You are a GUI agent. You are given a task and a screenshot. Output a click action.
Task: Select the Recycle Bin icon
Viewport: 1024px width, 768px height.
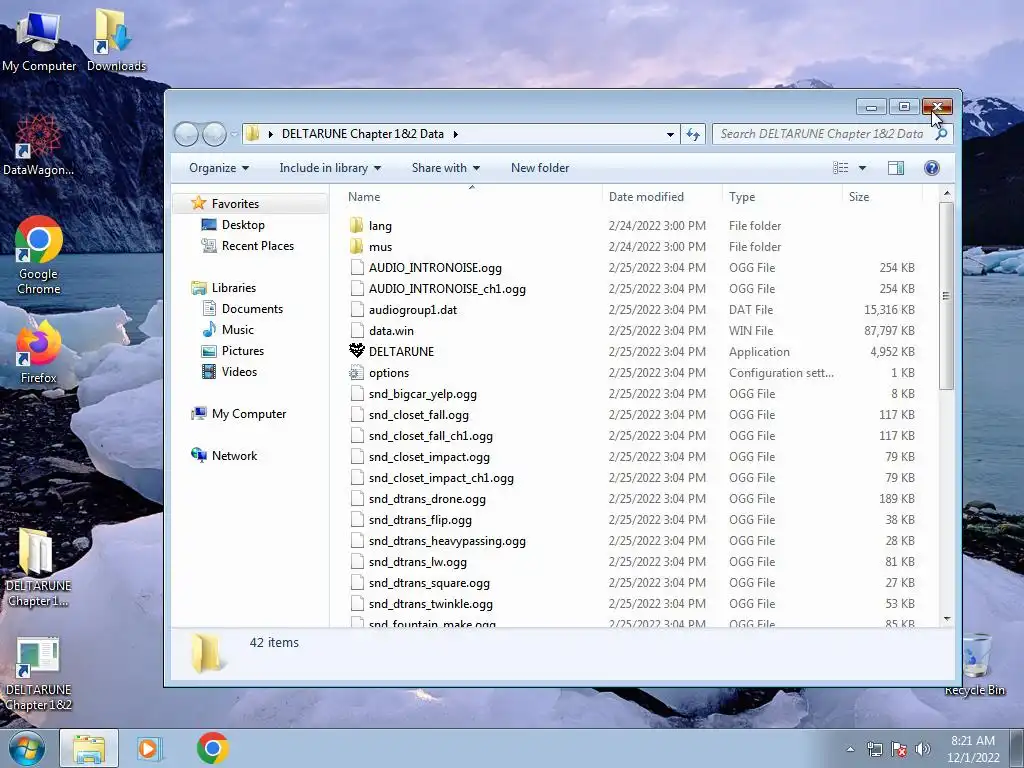[x=974, y=665]
